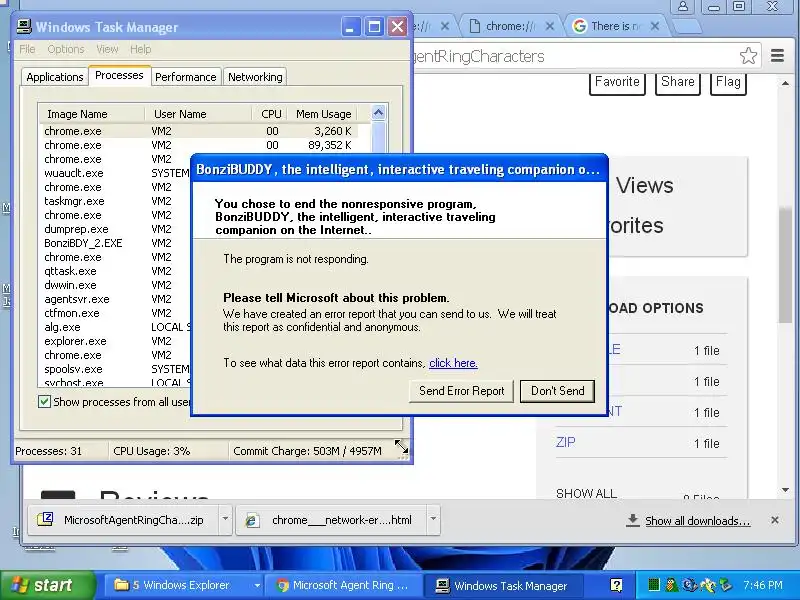Click the Don't Send button
The image size is (800, 600).
click(557, 391)
